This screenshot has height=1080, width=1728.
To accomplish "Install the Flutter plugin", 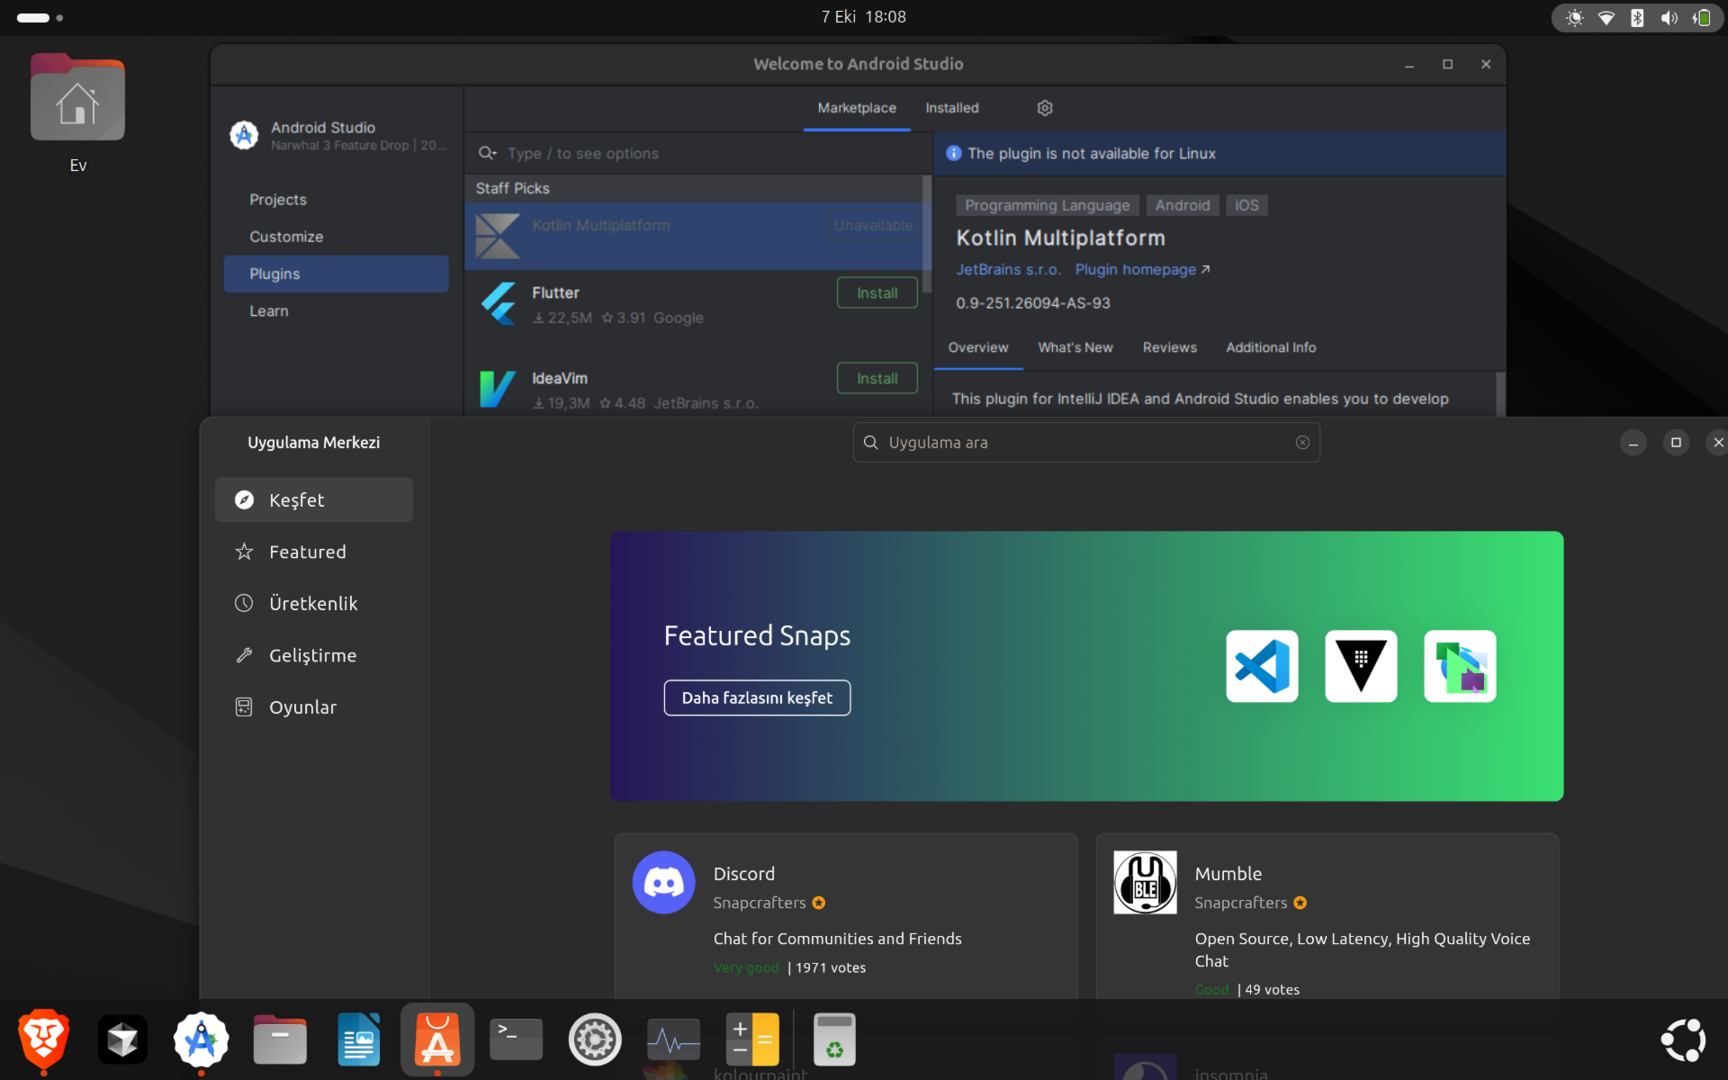I will tap(877, 293).
